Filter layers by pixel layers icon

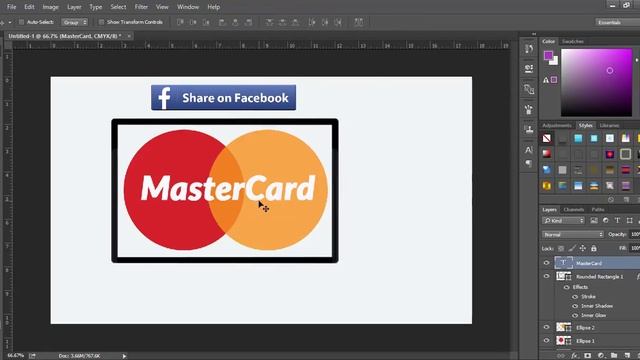(x=594, y=220)
